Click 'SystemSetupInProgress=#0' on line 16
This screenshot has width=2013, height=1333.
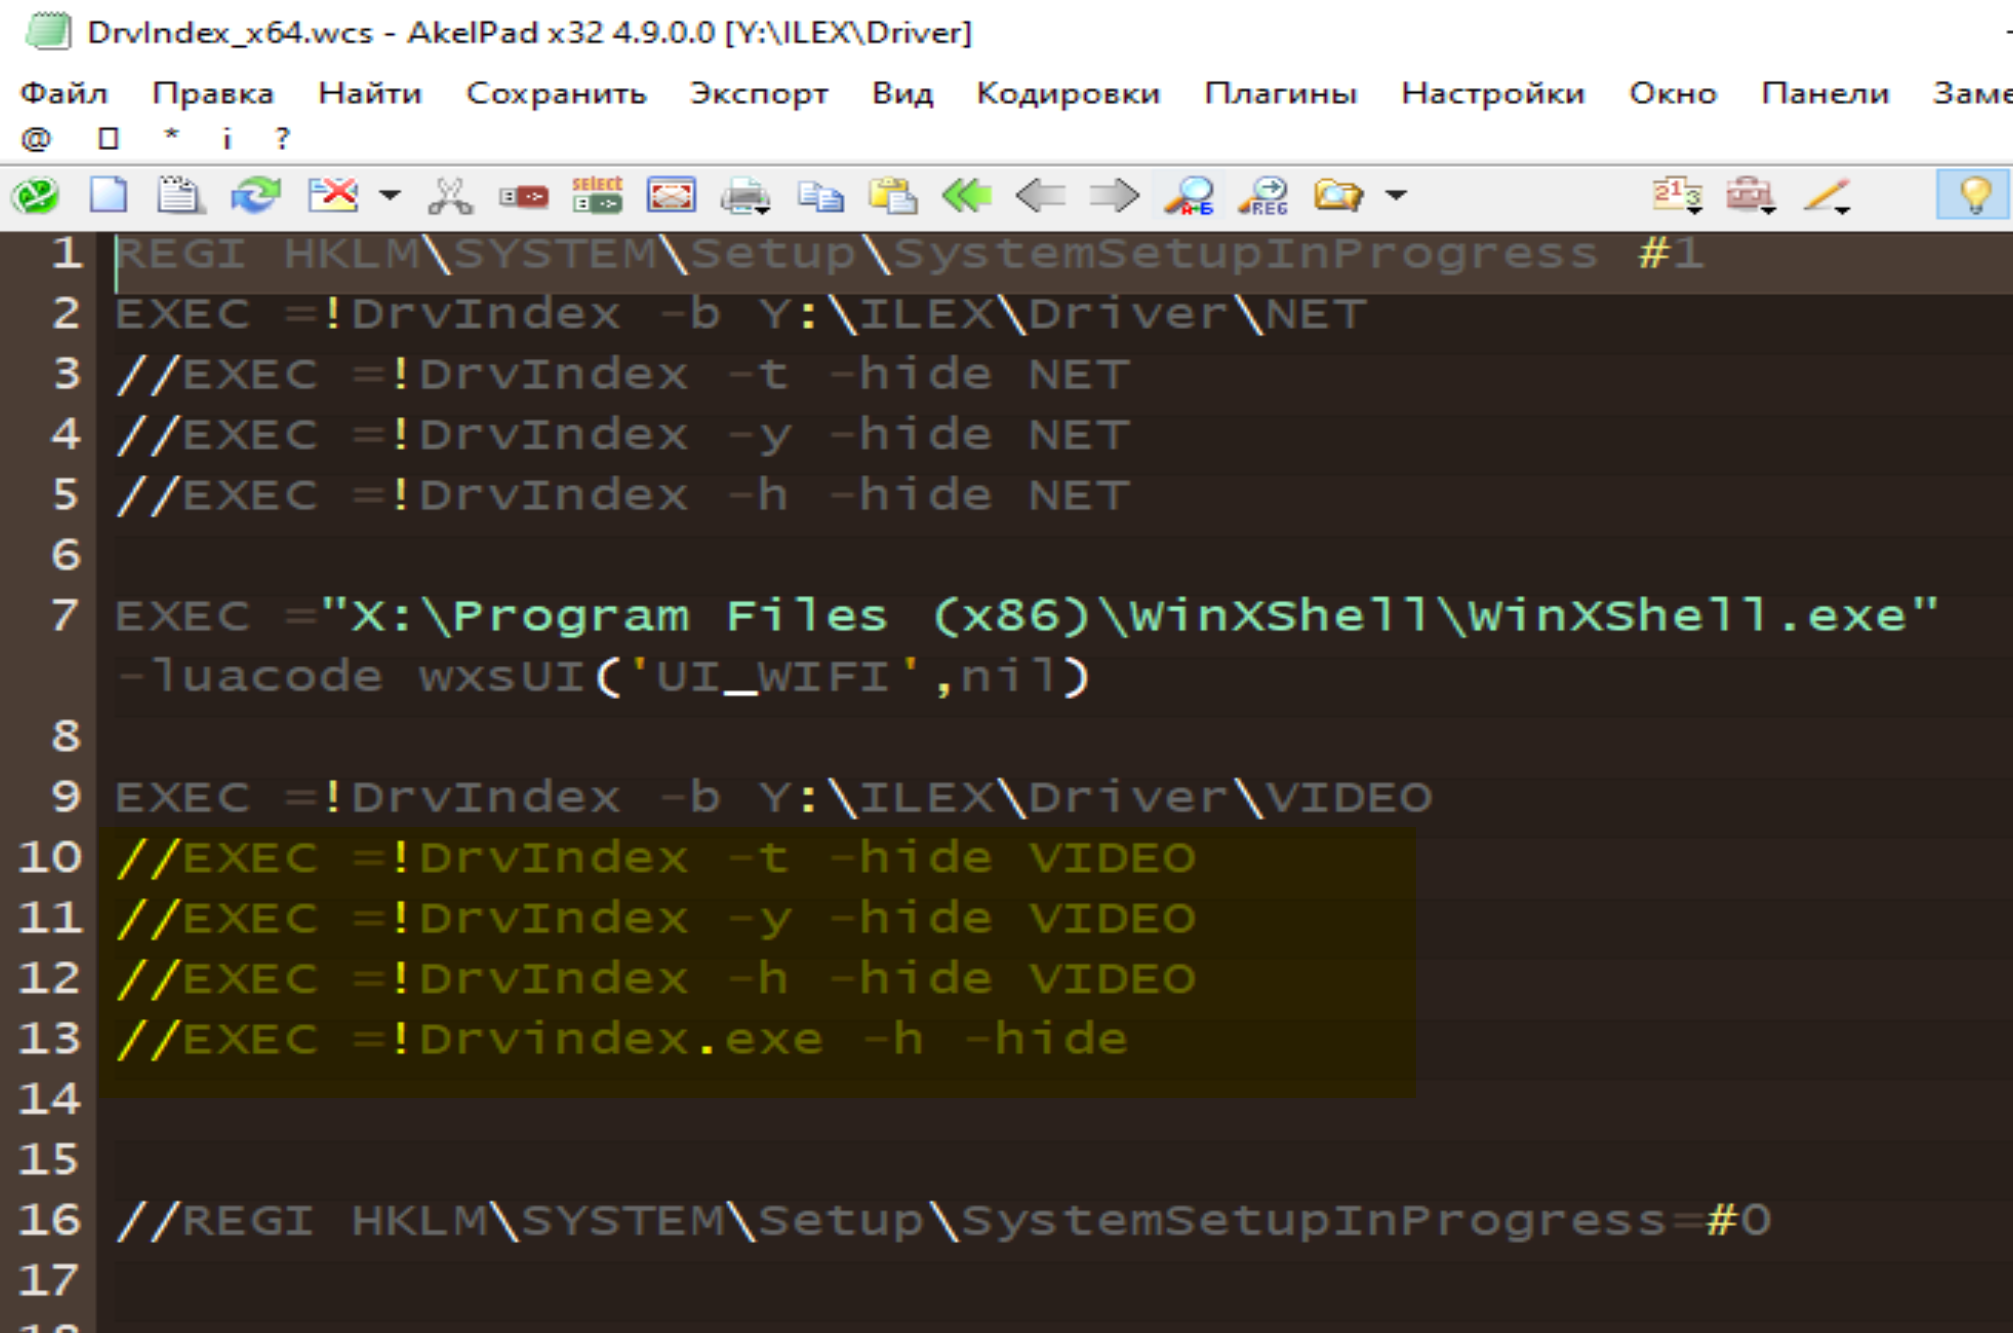point(1366,1220)
